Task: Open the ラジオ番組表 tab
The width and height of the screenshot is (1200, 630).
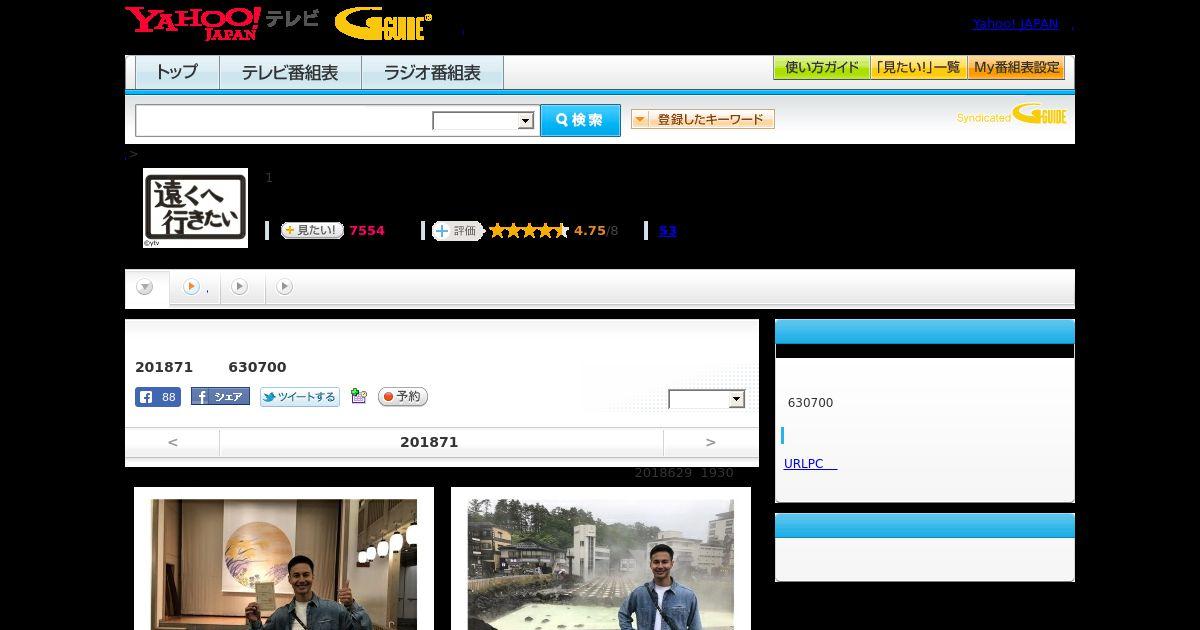Action: (x=432, y=72)
